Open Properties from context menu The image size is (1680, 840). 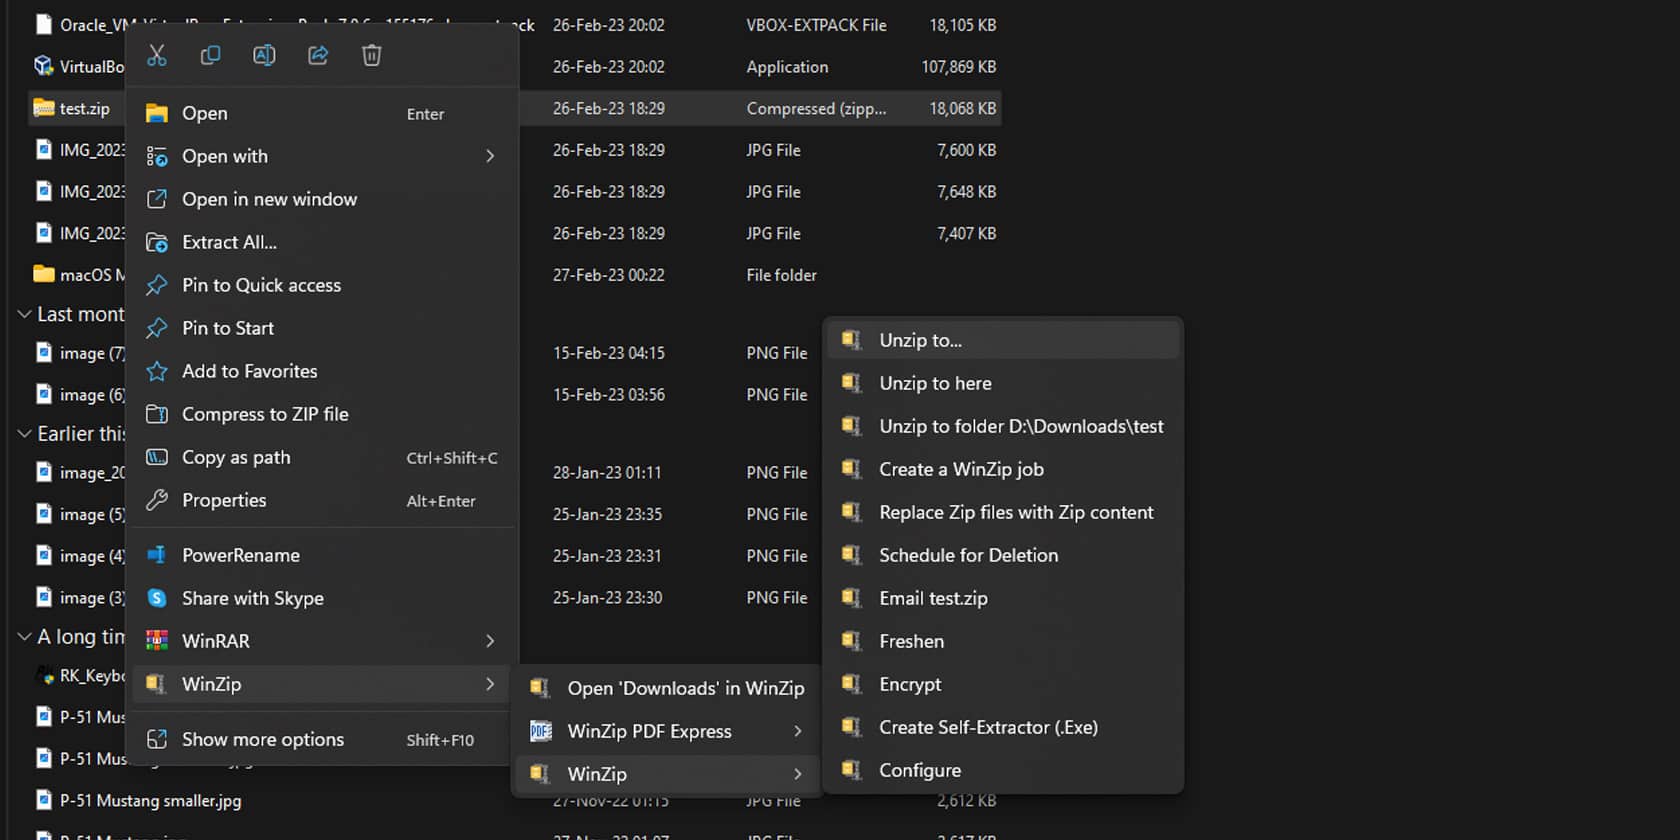321,500
